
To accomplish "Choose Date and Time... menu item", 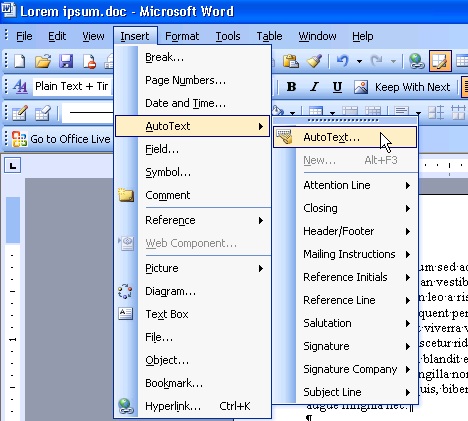I will [192, 103].
